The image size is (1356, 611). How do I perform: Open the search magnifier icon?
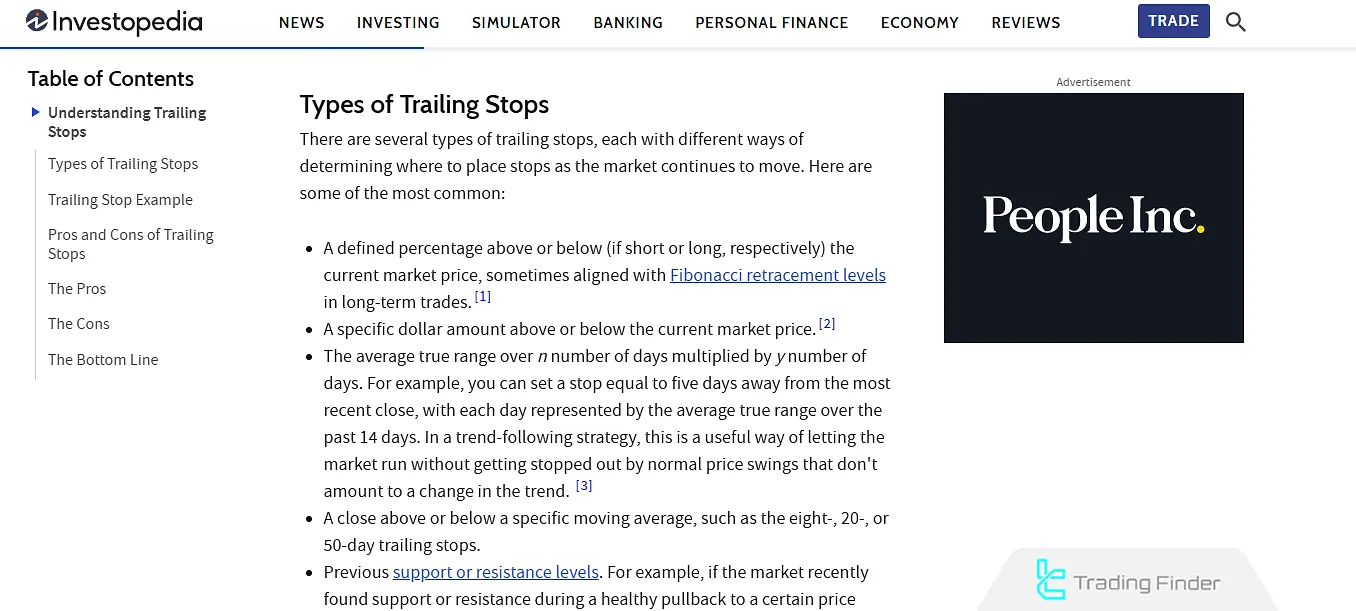pos(1235,21)
